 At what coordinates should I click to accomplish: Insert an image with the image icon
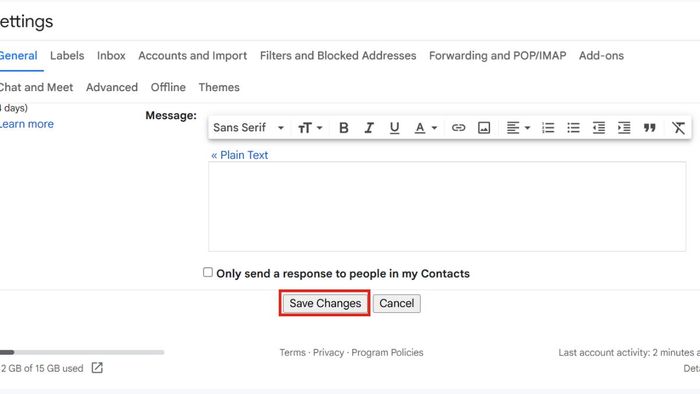[484, 128]
